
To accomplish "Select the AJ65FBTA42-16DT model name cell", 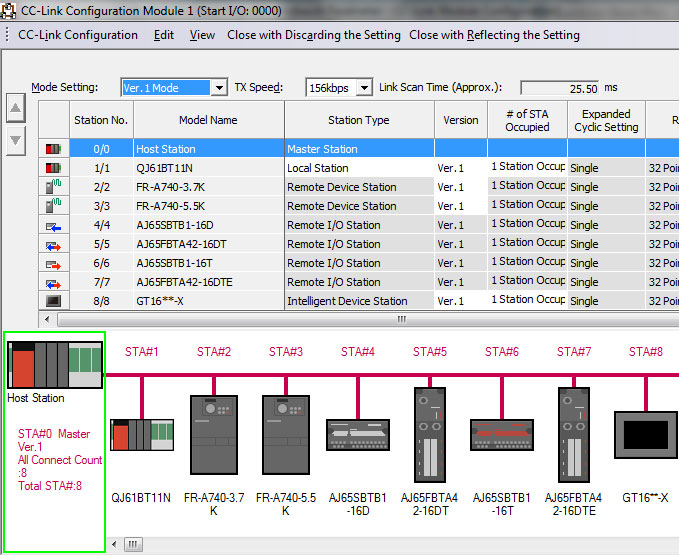I will [x=208, y=244].
